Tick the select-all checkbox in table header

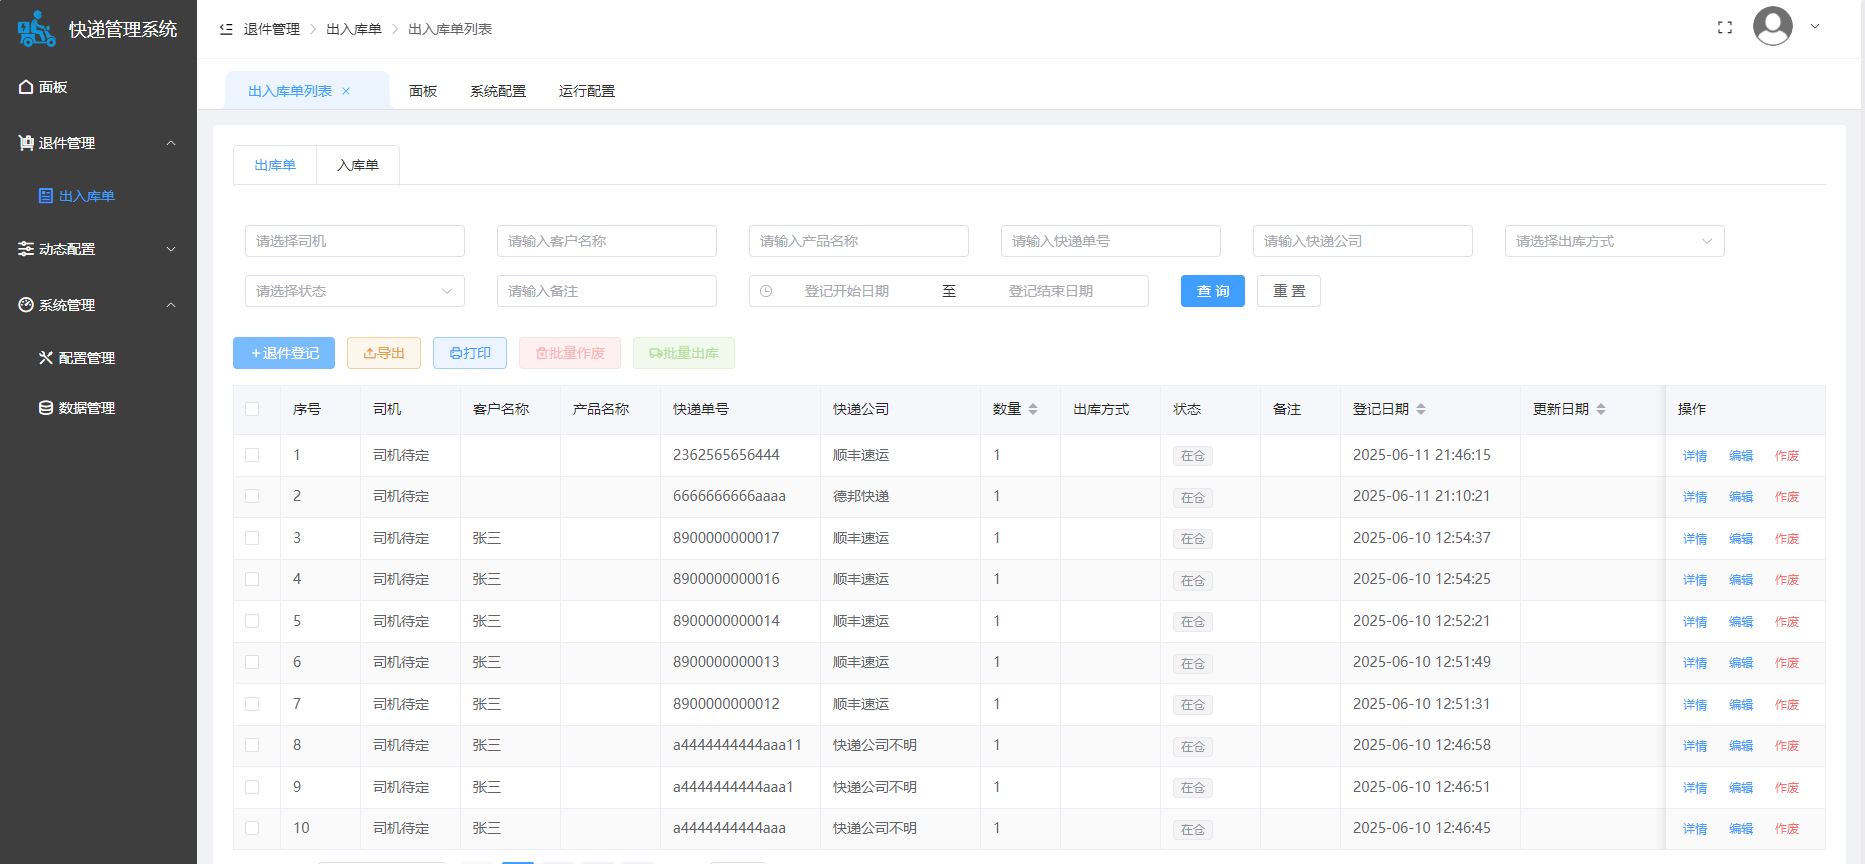coord(252,409)
